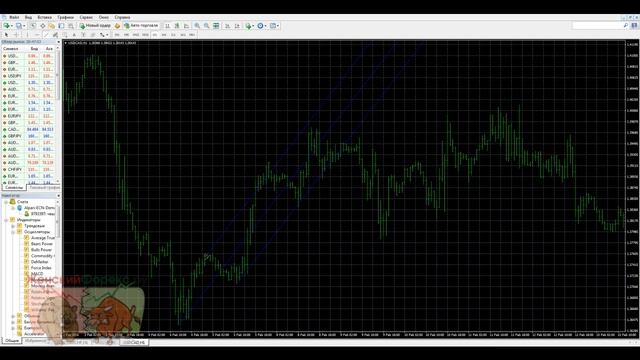Select the trendline drawing tool
This screenshot has width=640, height=360.
point(47,35)
